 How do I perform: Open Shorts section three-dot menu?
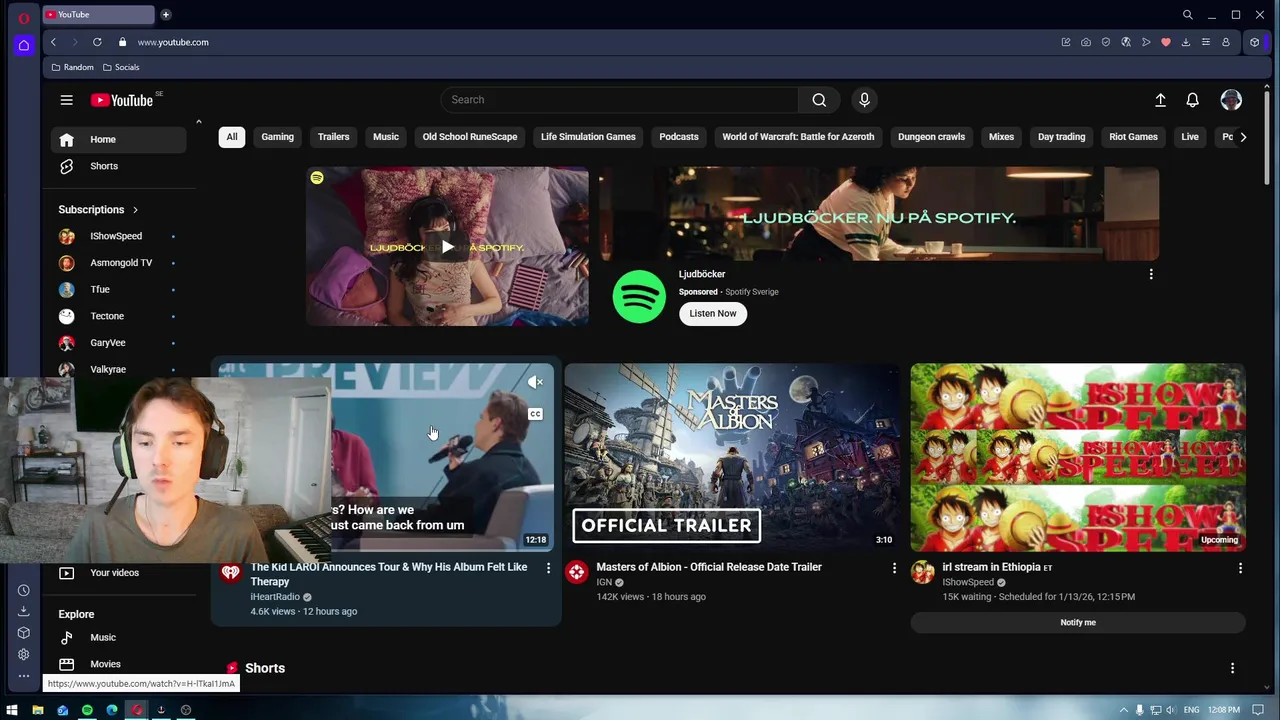coord(1232,668)
